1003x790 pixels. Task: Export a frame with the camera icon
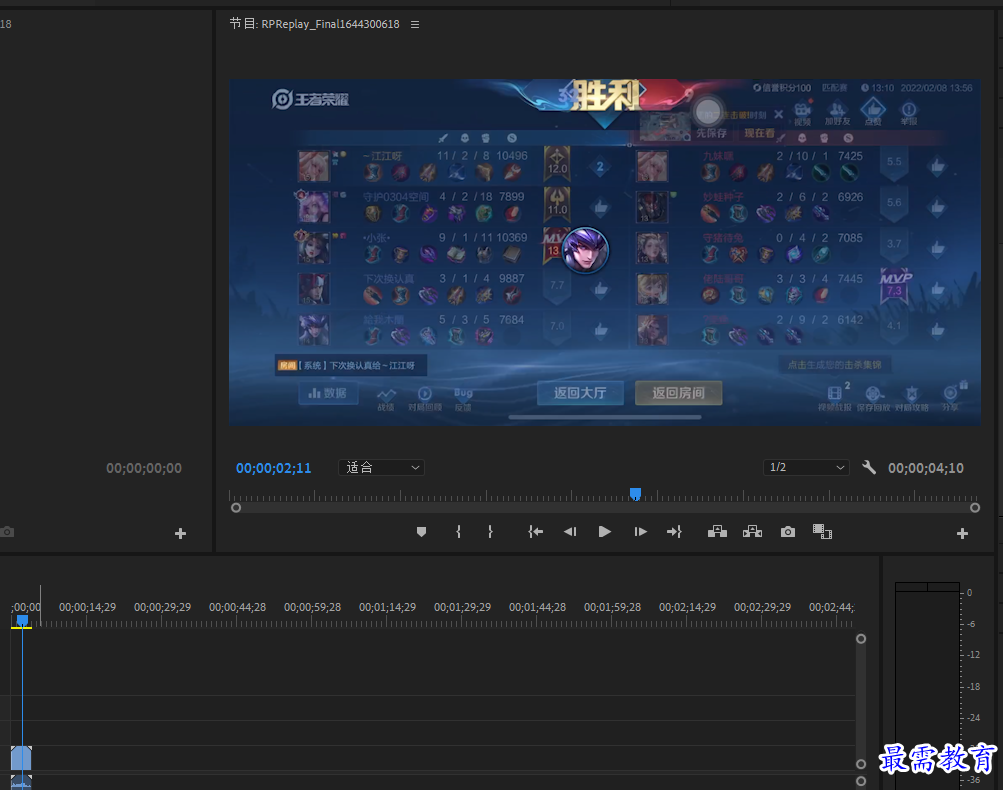(787, 532)
